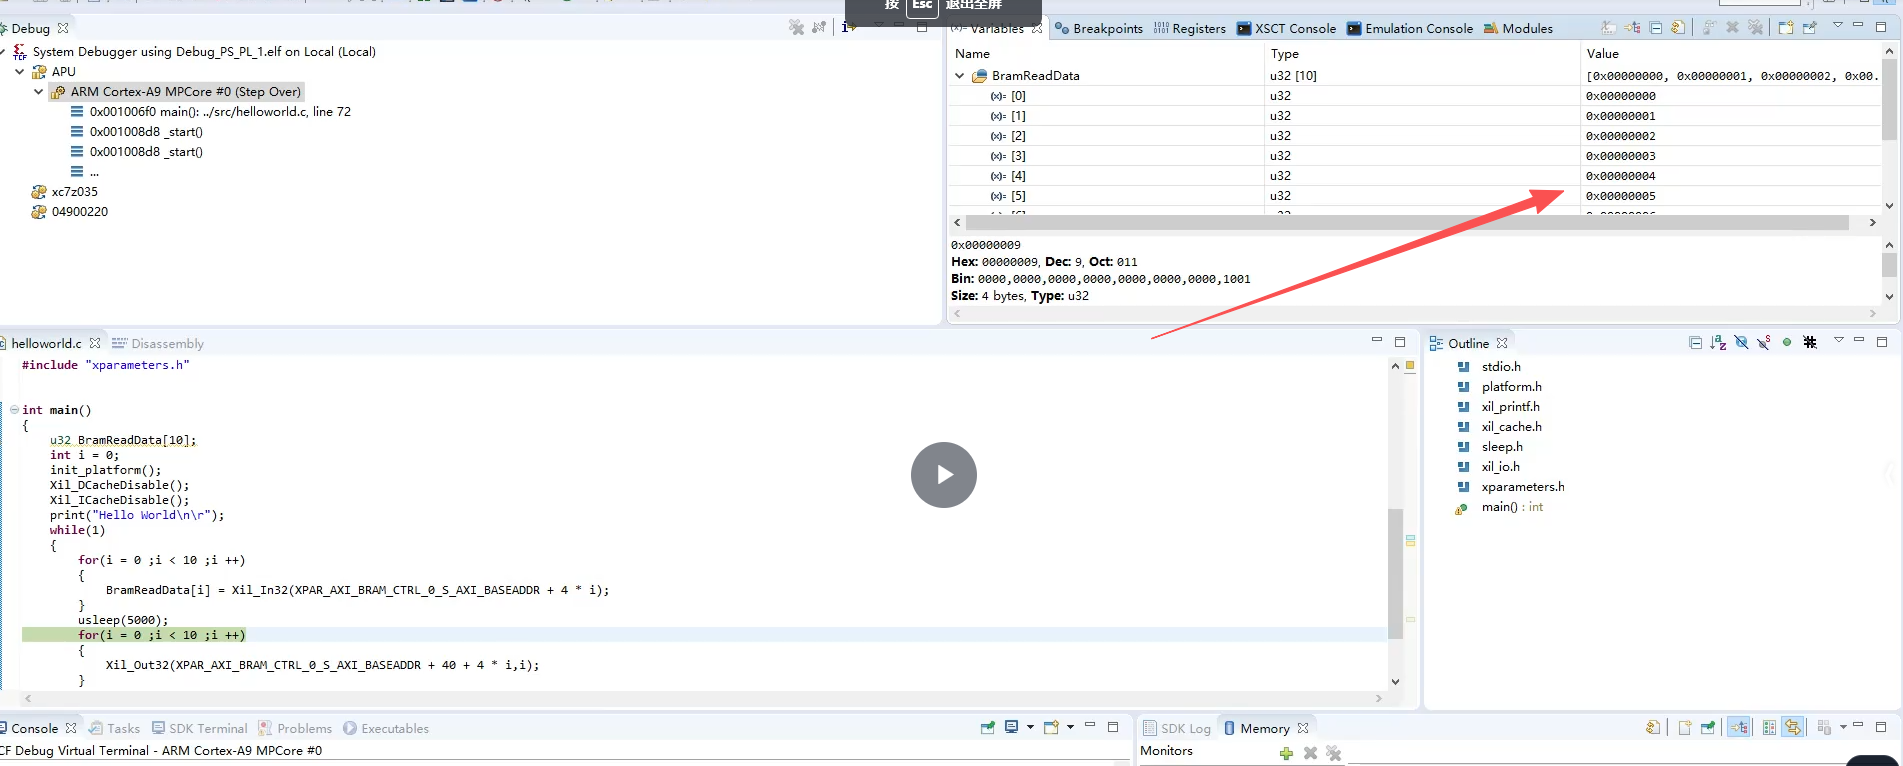Viewport: 1903px width, 766px height.
Task: Toggle hide inactive elements in Outline toolbar
Action: pos(1810,343)
